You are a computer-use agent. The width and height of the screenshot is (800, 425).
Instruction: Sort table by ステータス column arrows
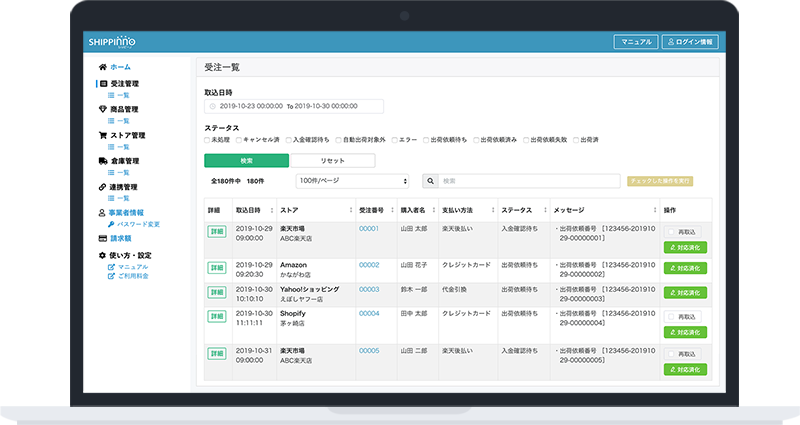[x=545, y=210]
